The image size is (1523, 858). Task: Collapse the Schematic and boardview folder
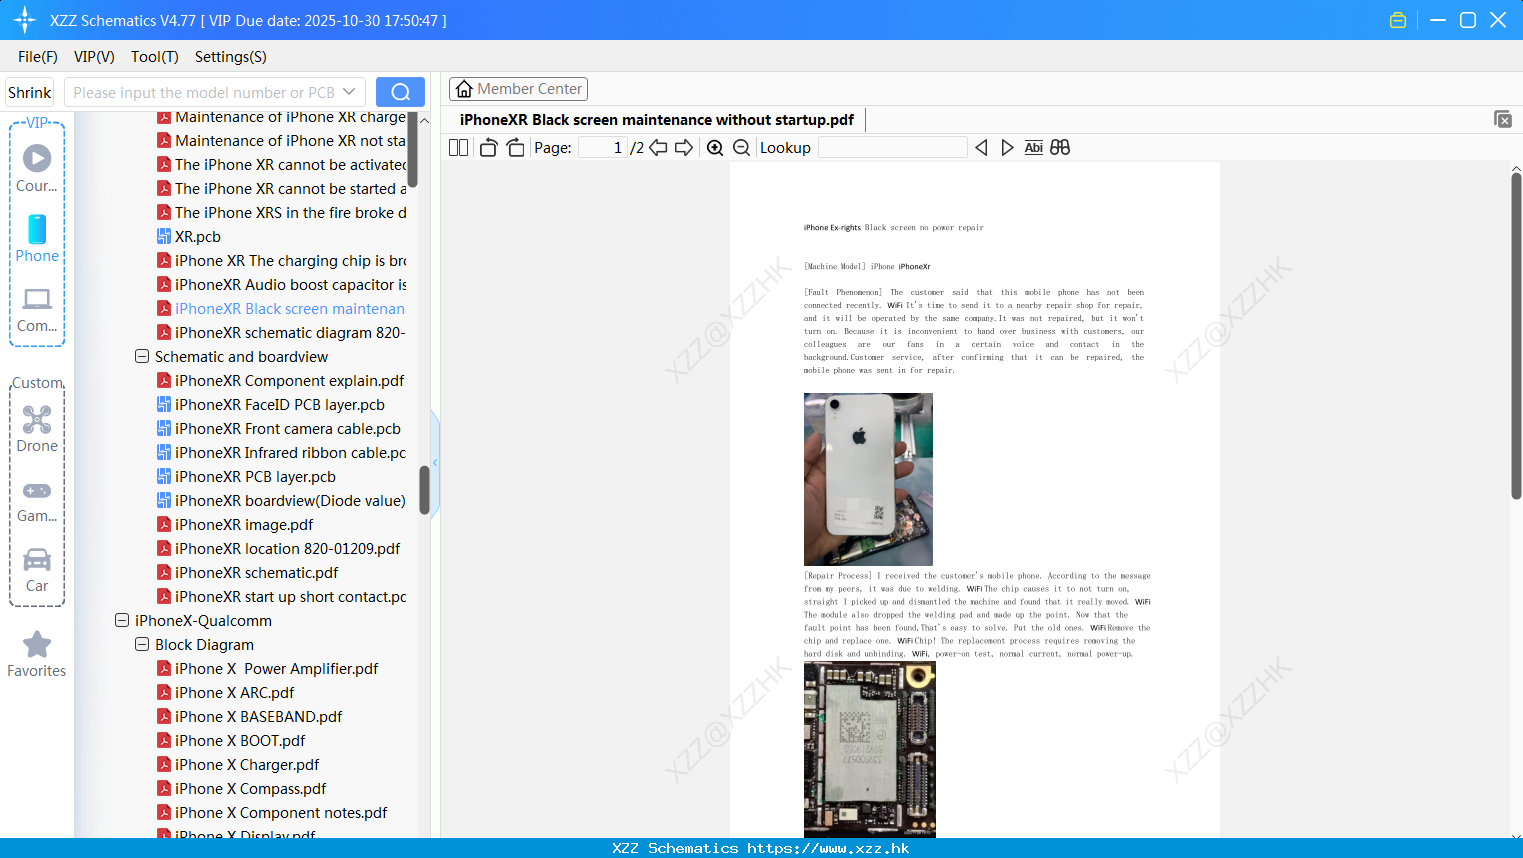click(142, 357)
